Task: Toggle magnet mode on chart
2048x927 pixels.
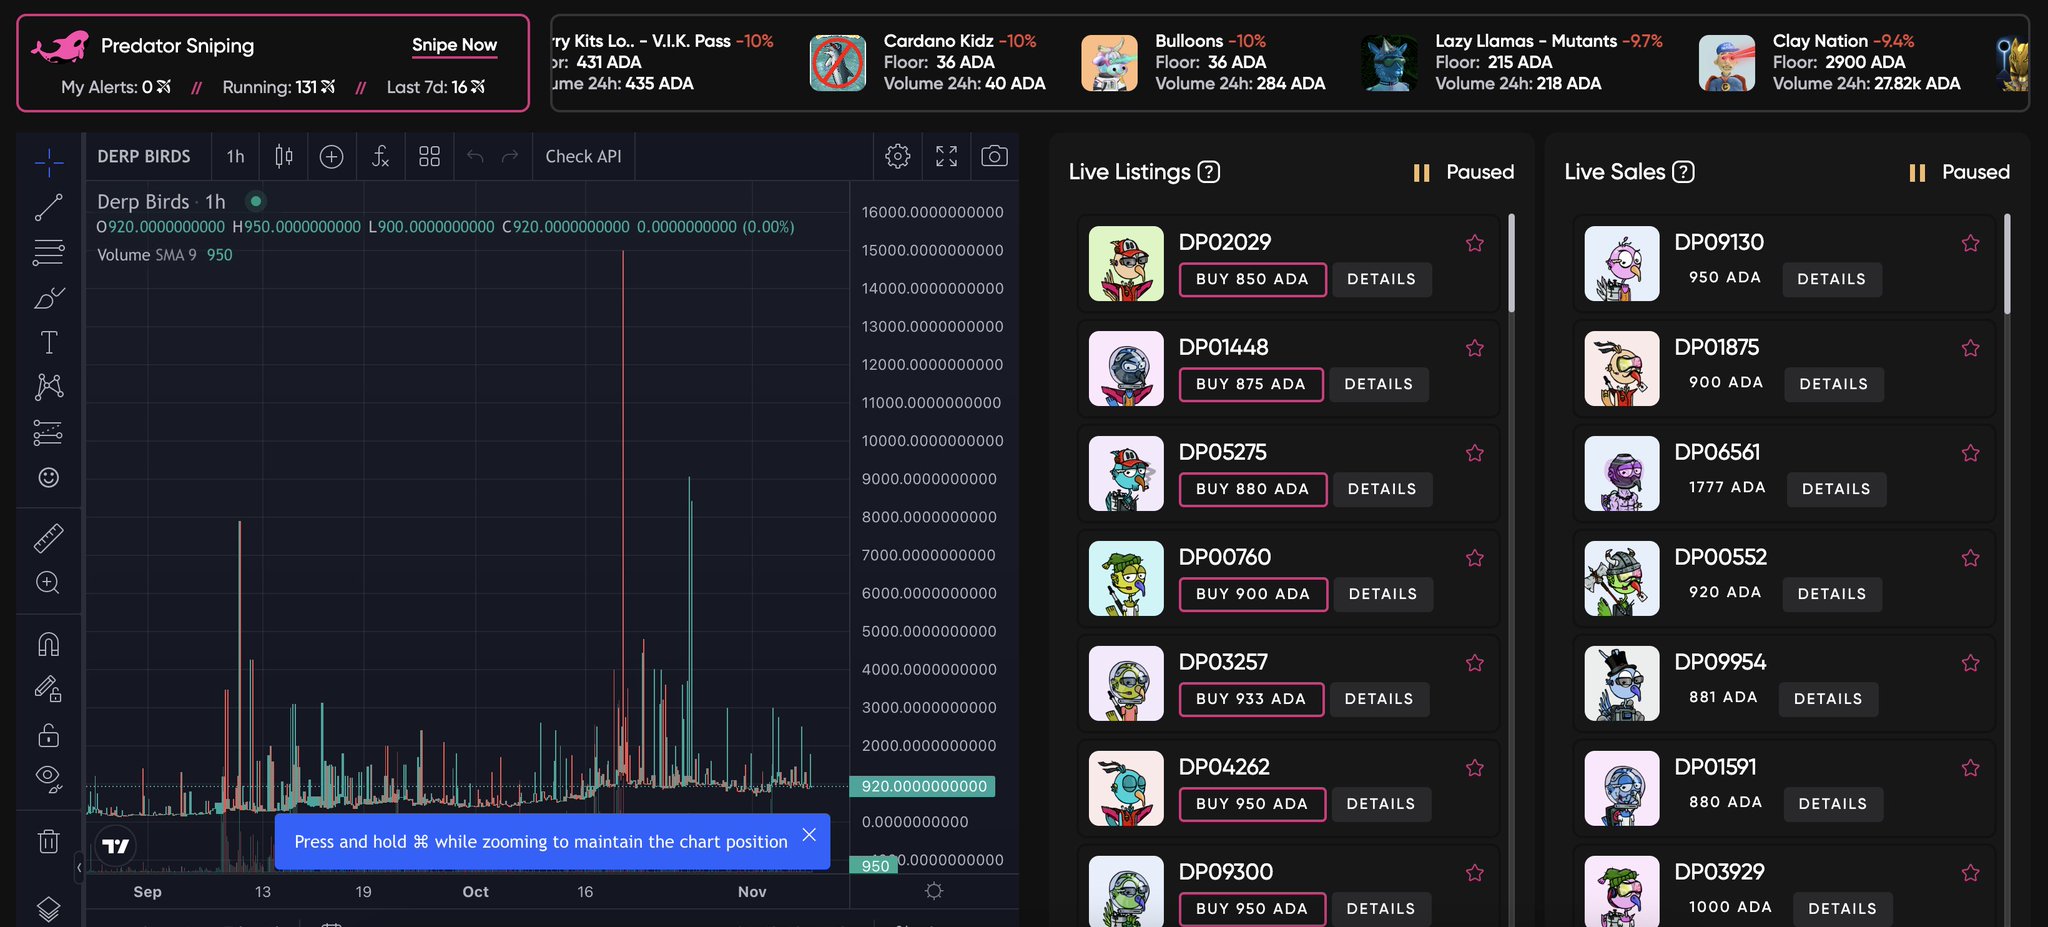Action: [48, 644]
